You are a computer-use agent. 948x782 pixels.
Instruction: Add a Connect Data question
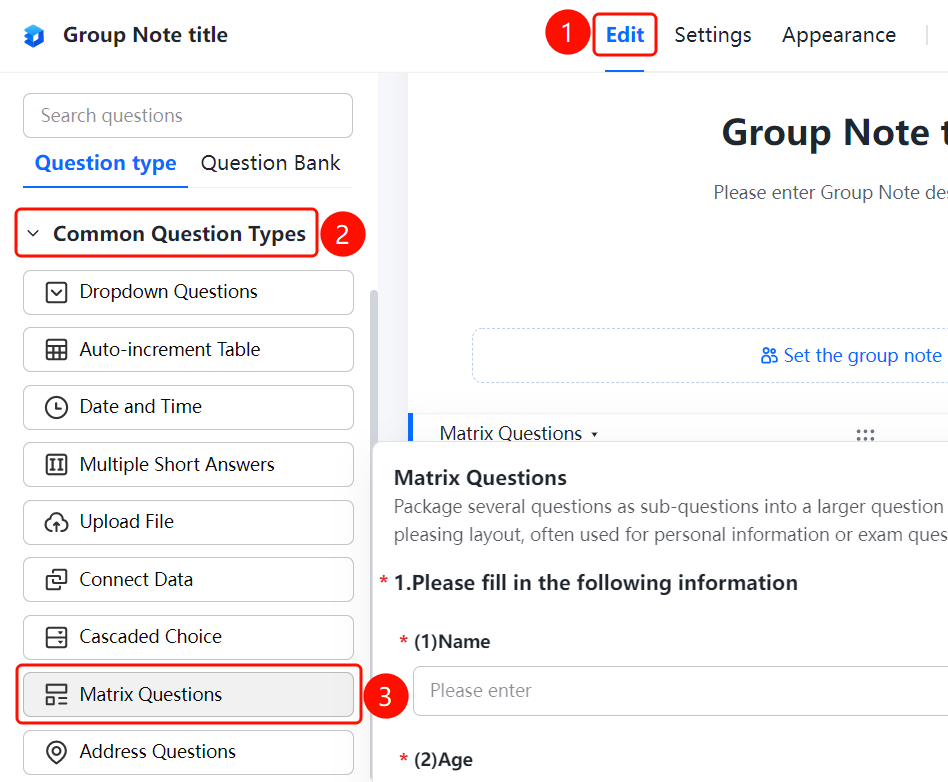(188, 579)
